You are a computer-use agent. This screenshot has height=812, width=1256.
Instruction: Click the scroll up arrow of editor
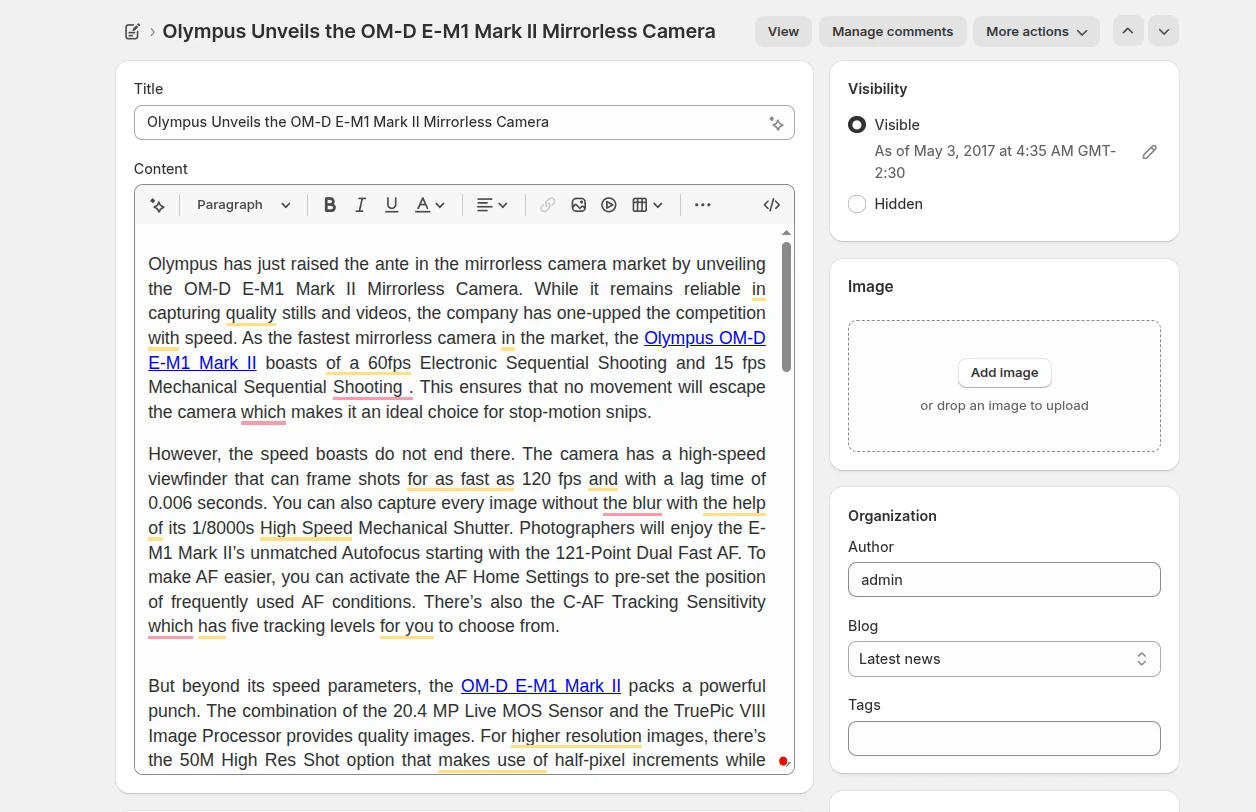(787, 233)
